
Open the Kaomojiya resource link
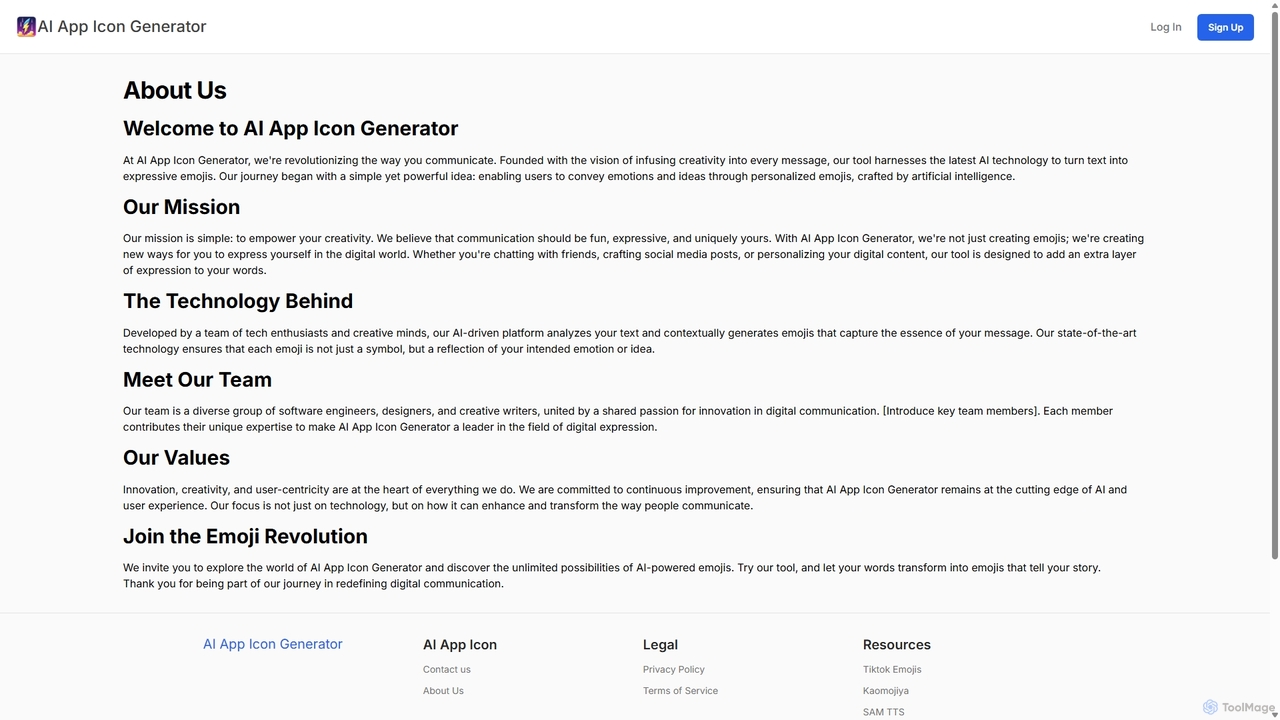[886, 691]
